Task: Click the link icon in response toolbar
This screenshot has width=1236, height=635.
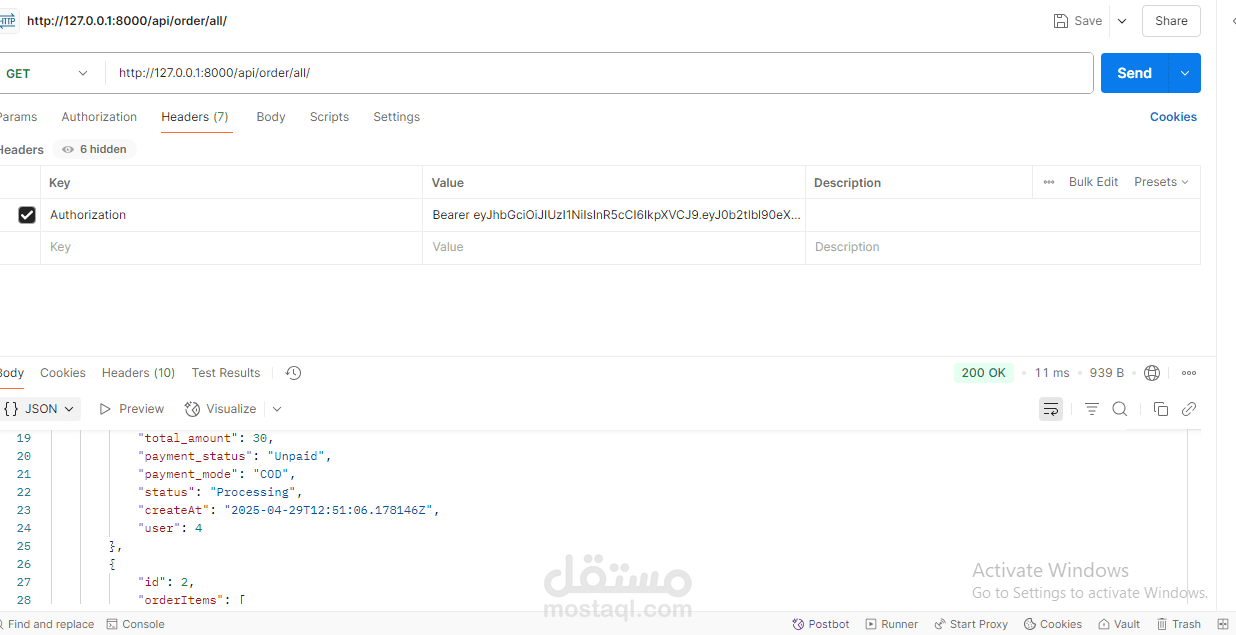Action: 1189,409
